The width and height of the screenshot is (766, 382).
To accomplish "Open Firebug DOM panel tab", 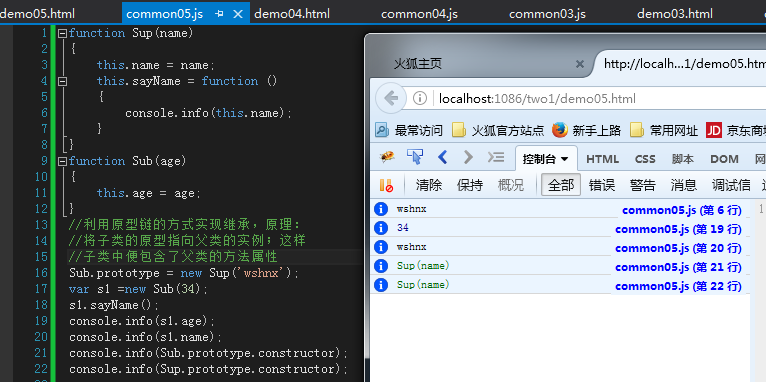I will pyautogui.click(x=724, y=159).
